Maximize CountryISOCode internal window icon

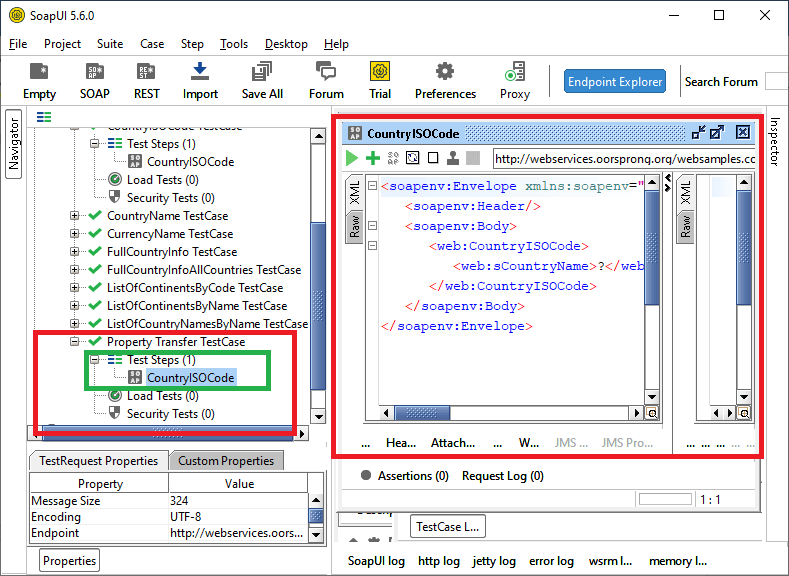tap(717, 132)
